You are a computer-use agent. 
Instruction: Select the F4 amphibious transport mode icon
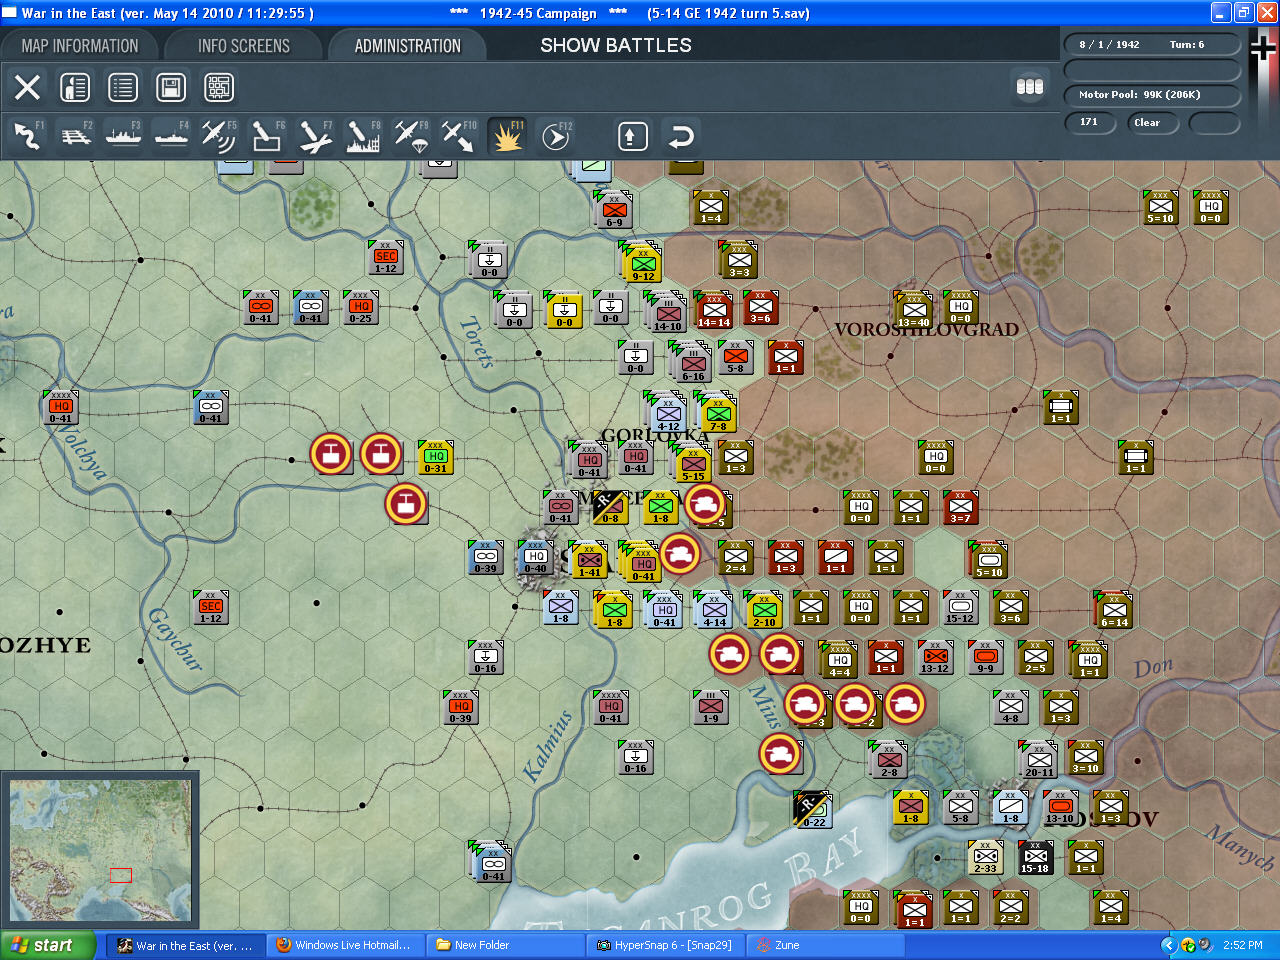[172, 136]
